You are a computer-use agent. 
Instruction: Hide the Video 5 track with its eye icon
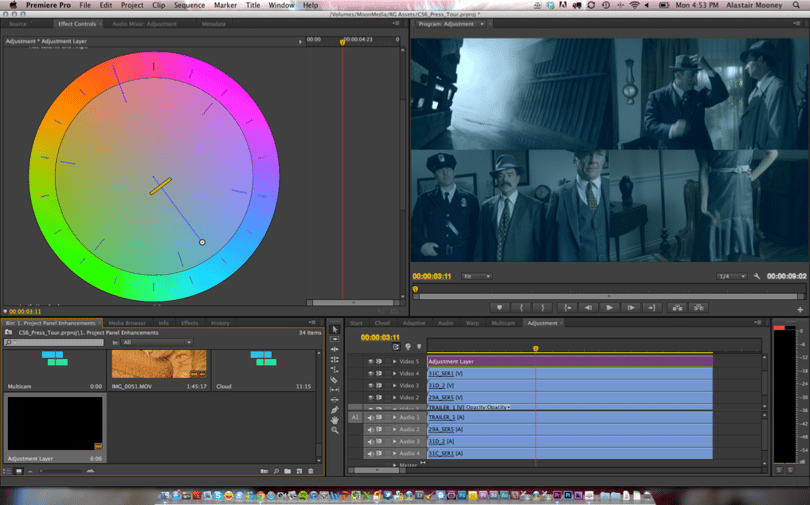point(370,361)
